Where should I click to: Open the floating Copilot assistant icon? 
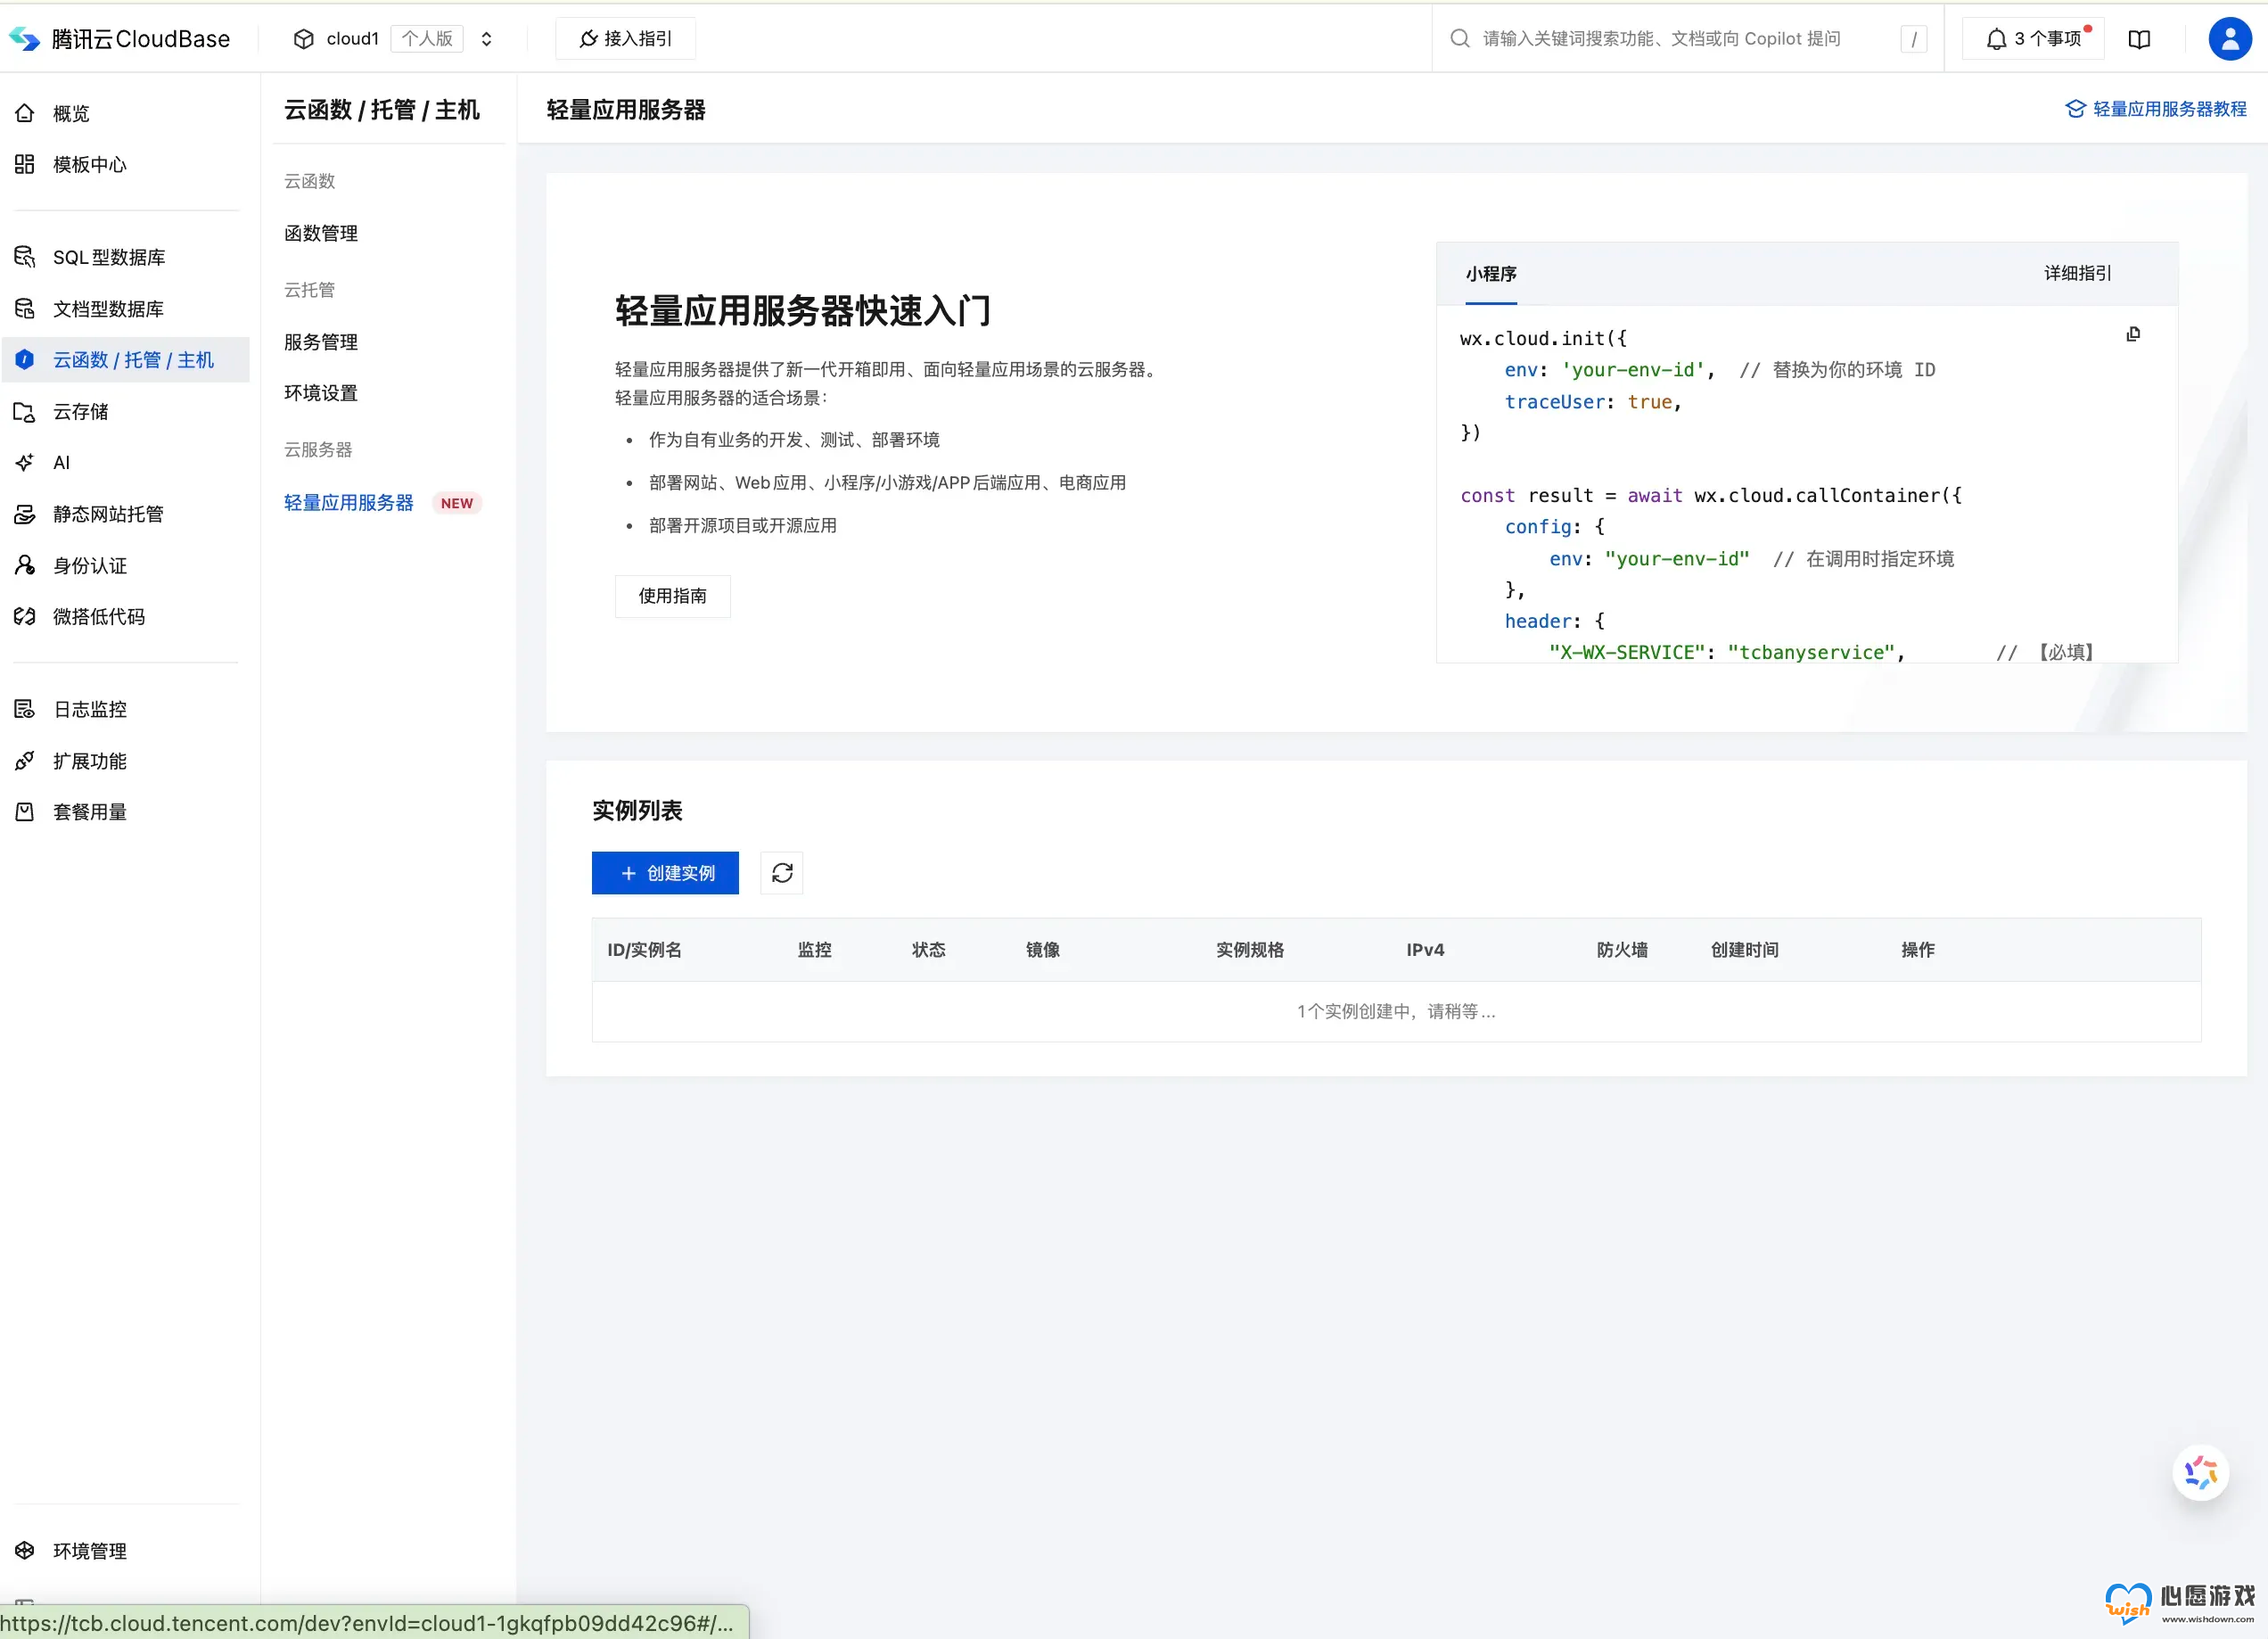coord(2200,1472)
